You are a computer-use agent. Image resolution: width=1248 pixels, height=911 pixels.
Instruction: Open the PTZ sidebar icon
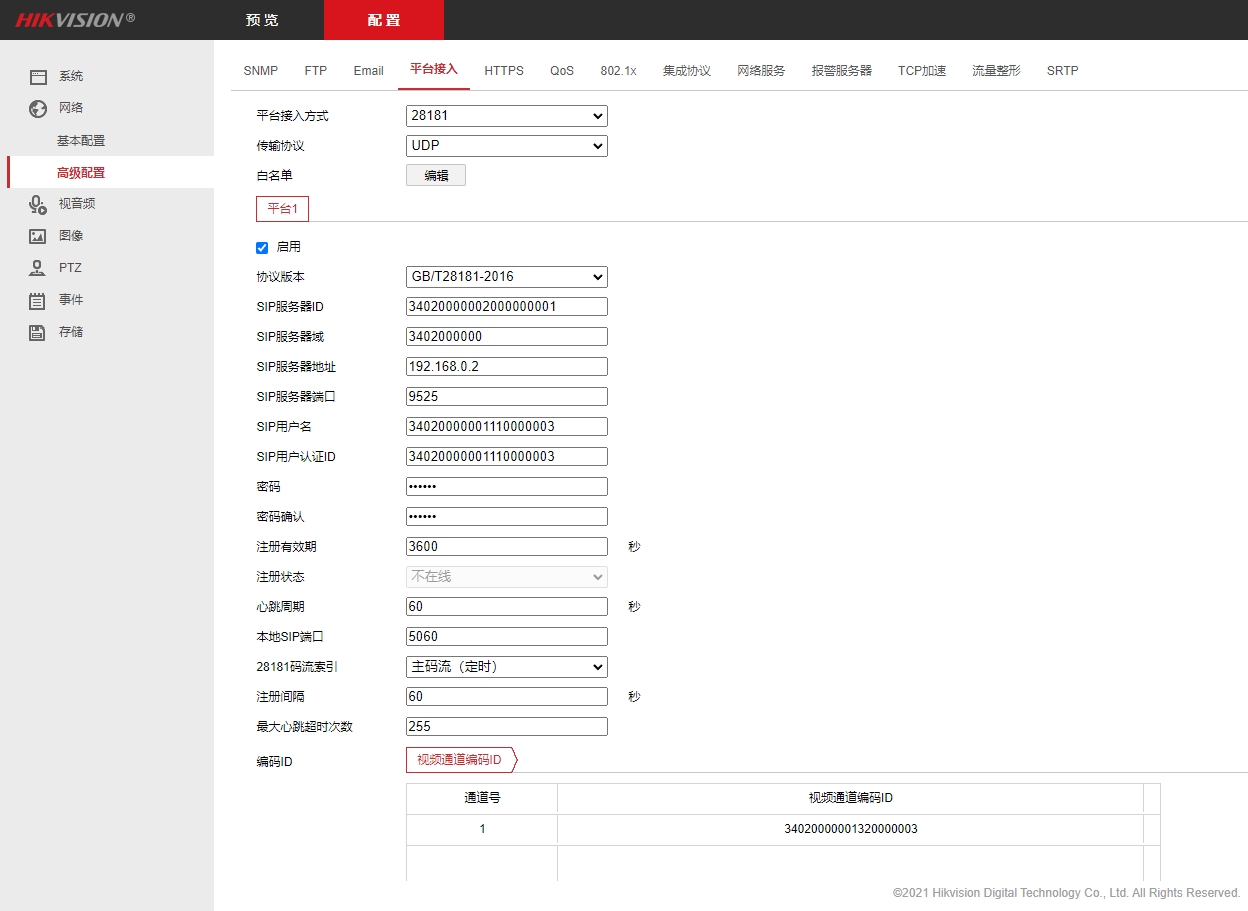pyautogui.click(x=38, y=269)
